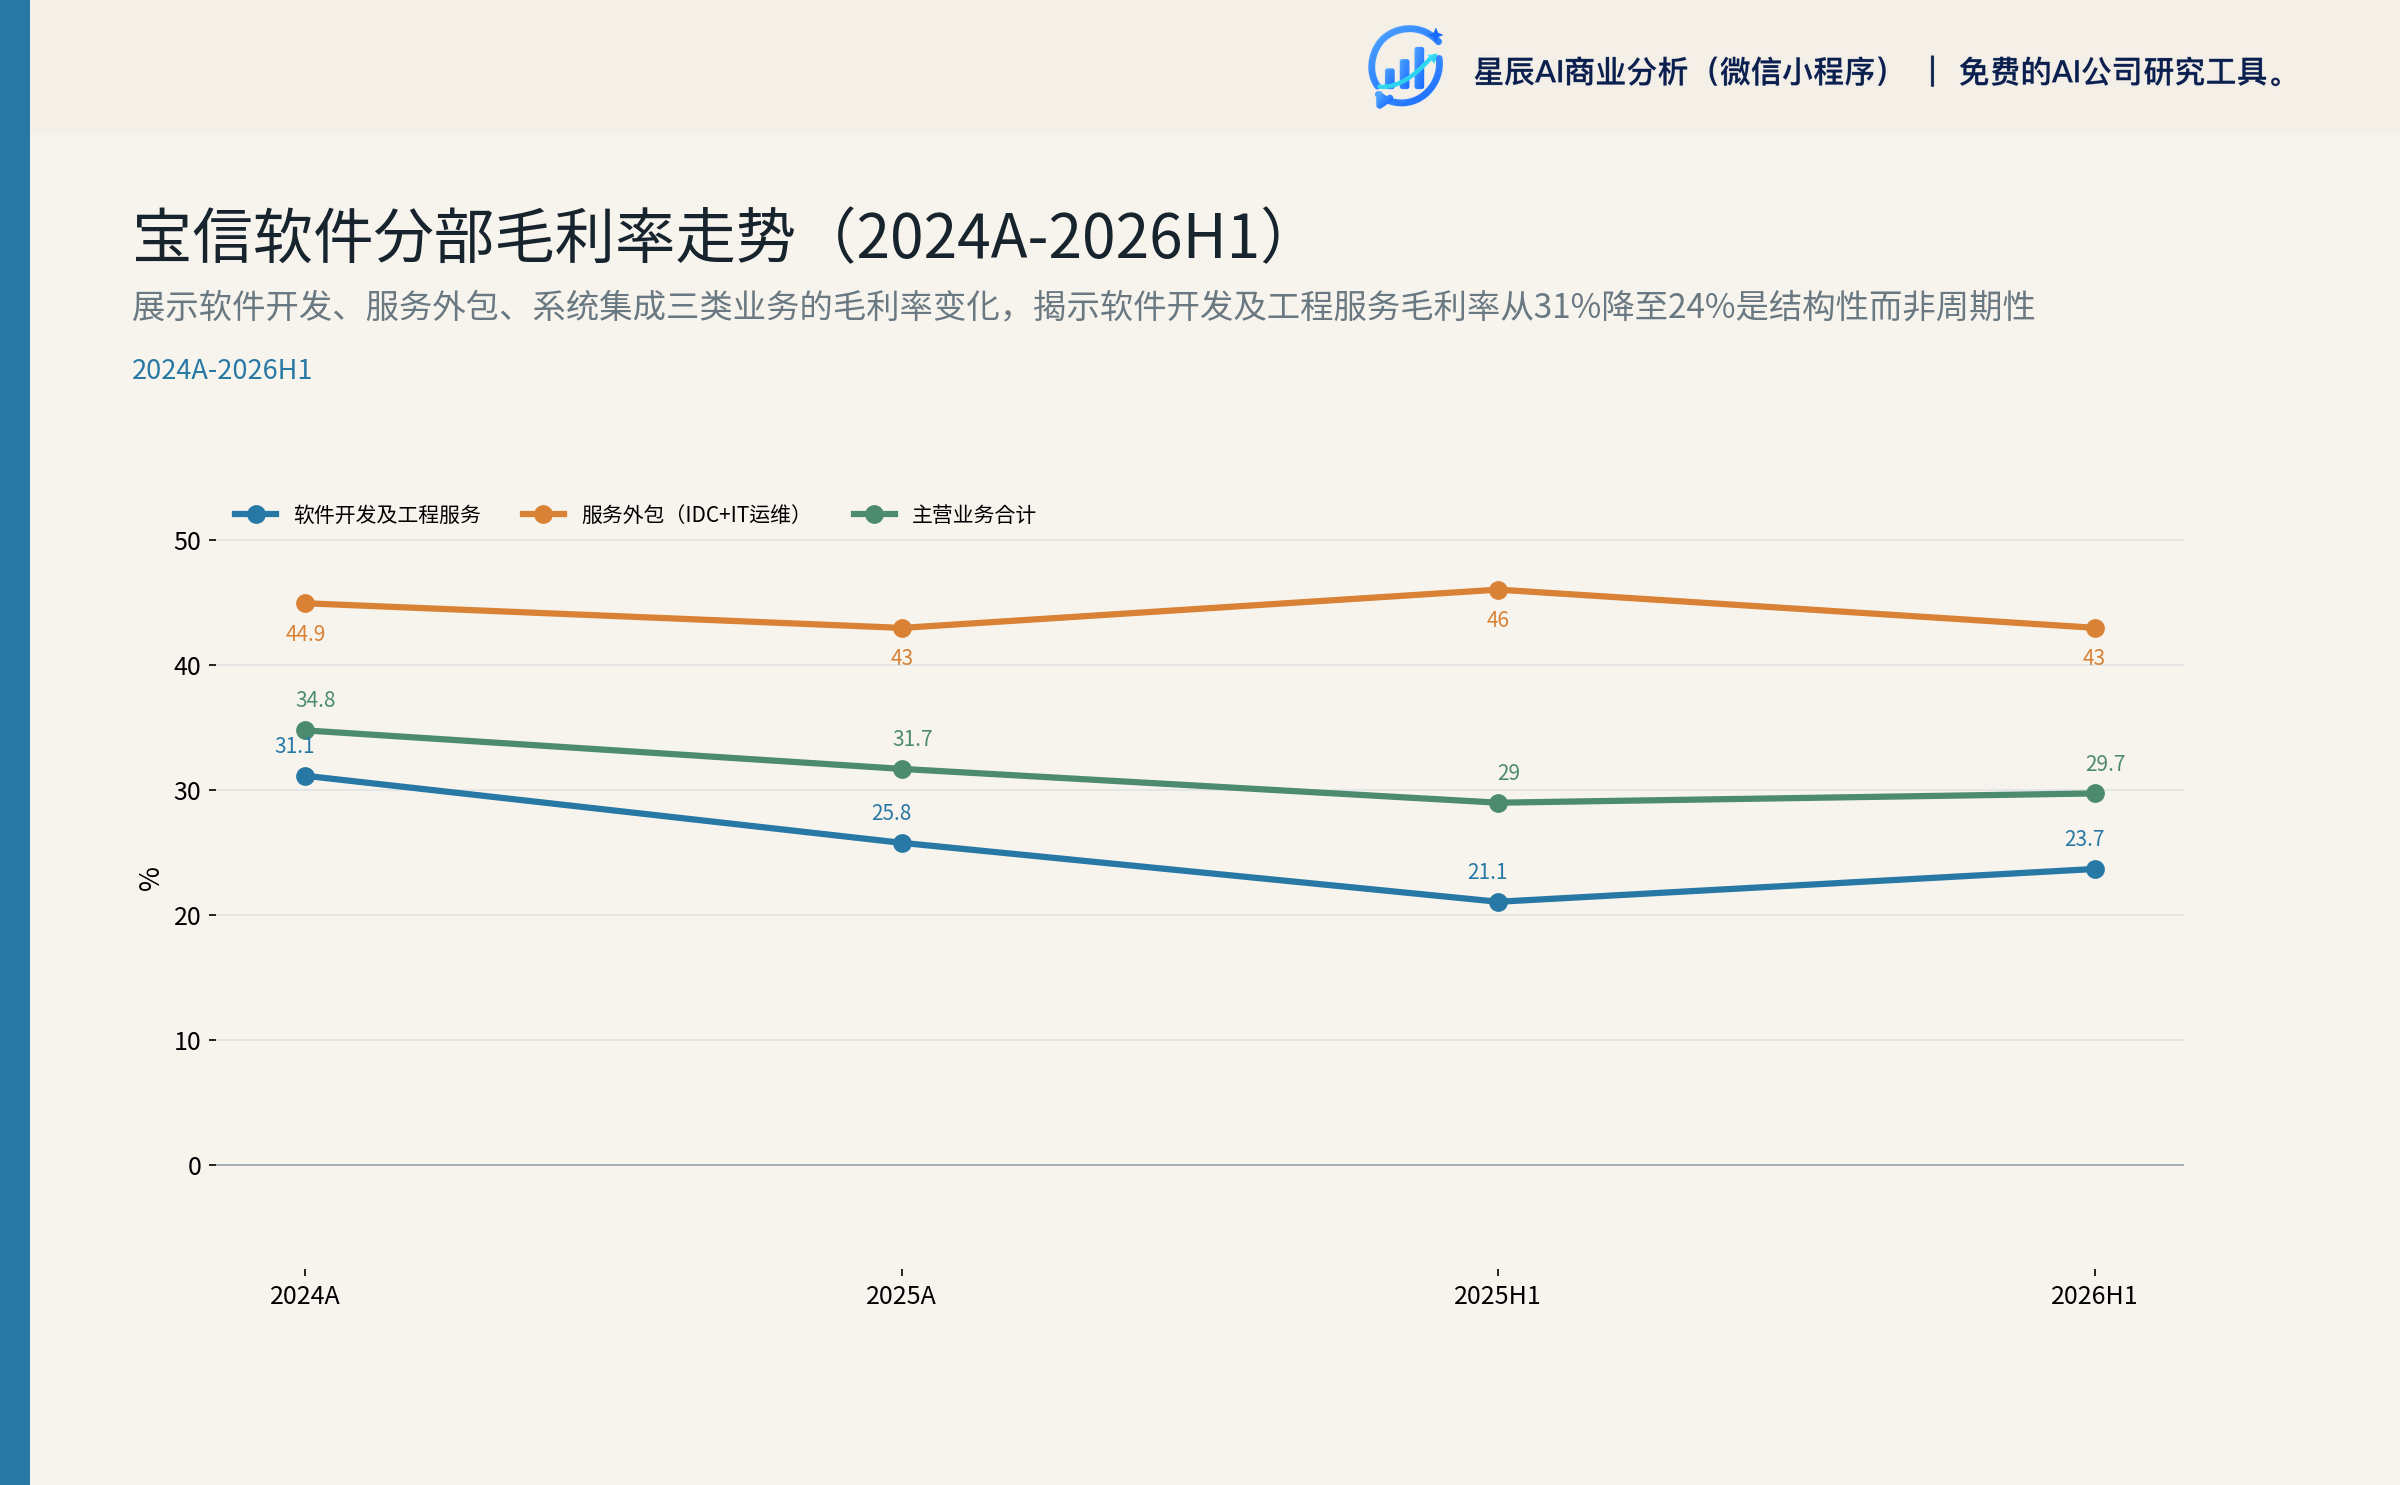This screenshot has height=1485, width=2400.
Task: Click the 0 y-axis tick label
Action: (195, 1166)
